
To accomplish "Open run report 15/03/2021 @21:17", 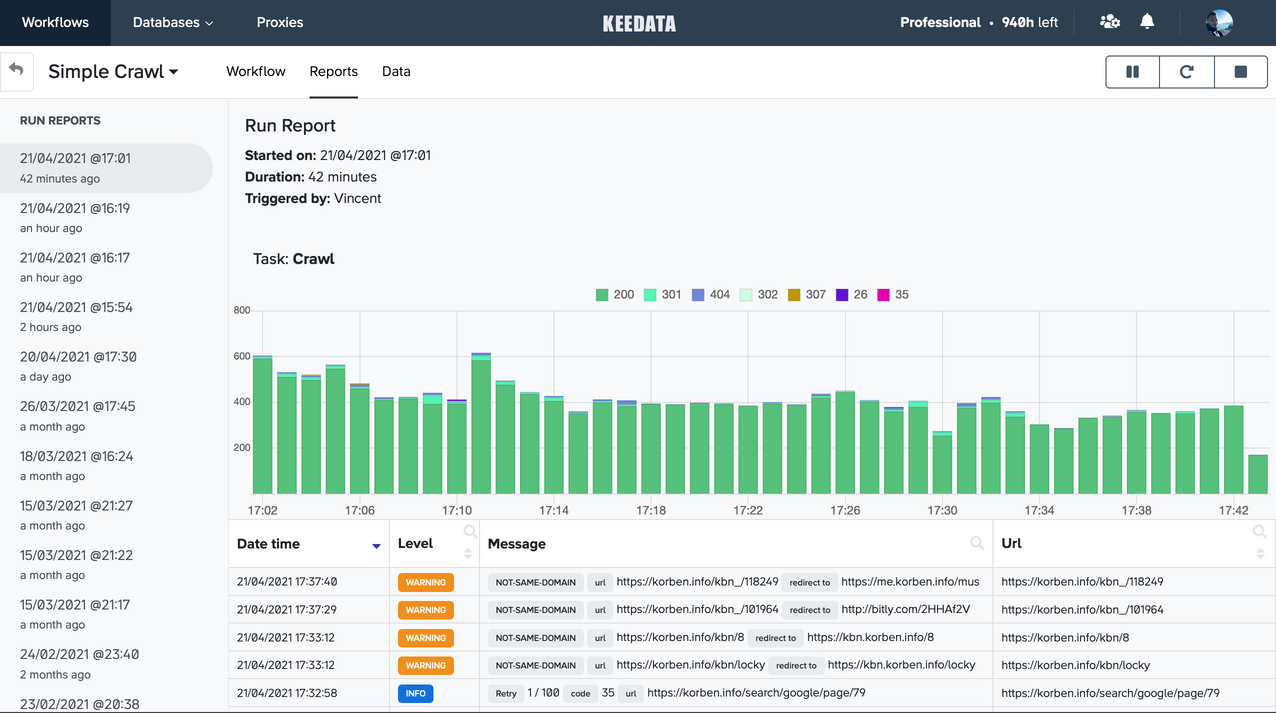I will click(x=106, y=614).
